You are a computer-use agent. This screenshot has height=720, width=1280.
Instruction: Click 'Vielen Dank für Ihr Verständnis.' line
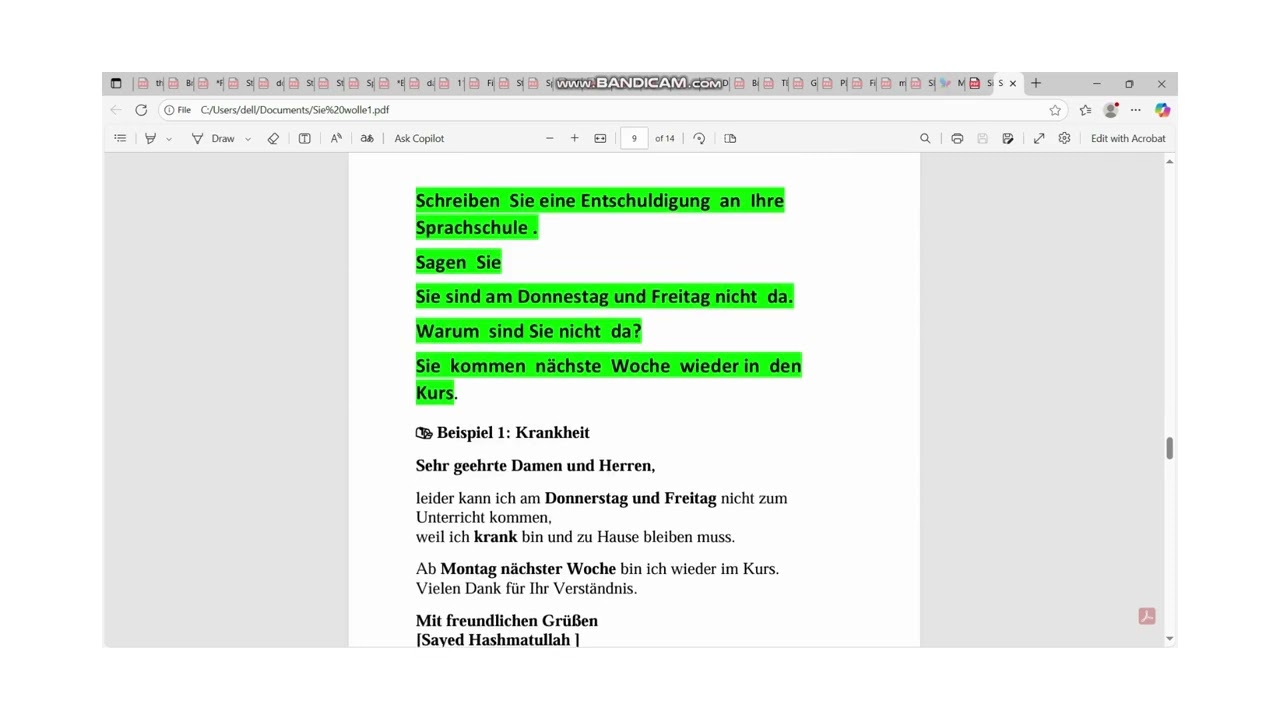526,588
